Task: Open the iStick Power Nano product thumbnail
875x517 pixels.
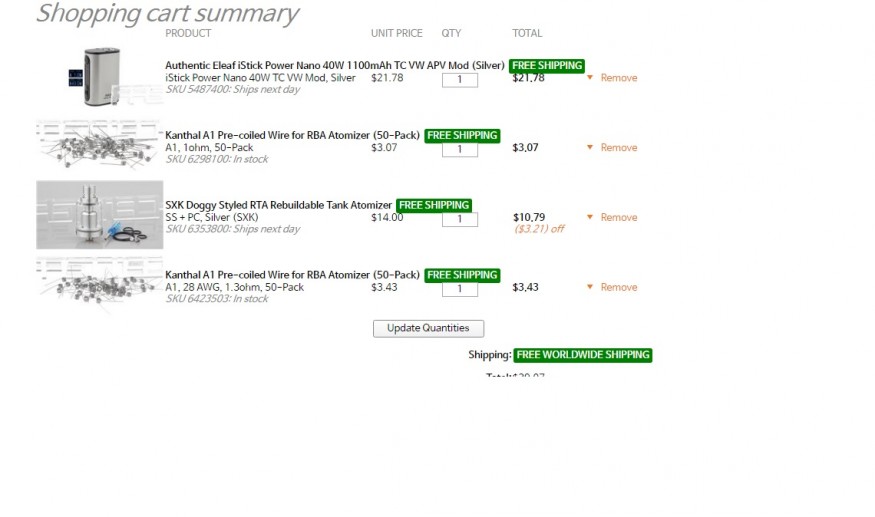Action: tap(100, 75)
